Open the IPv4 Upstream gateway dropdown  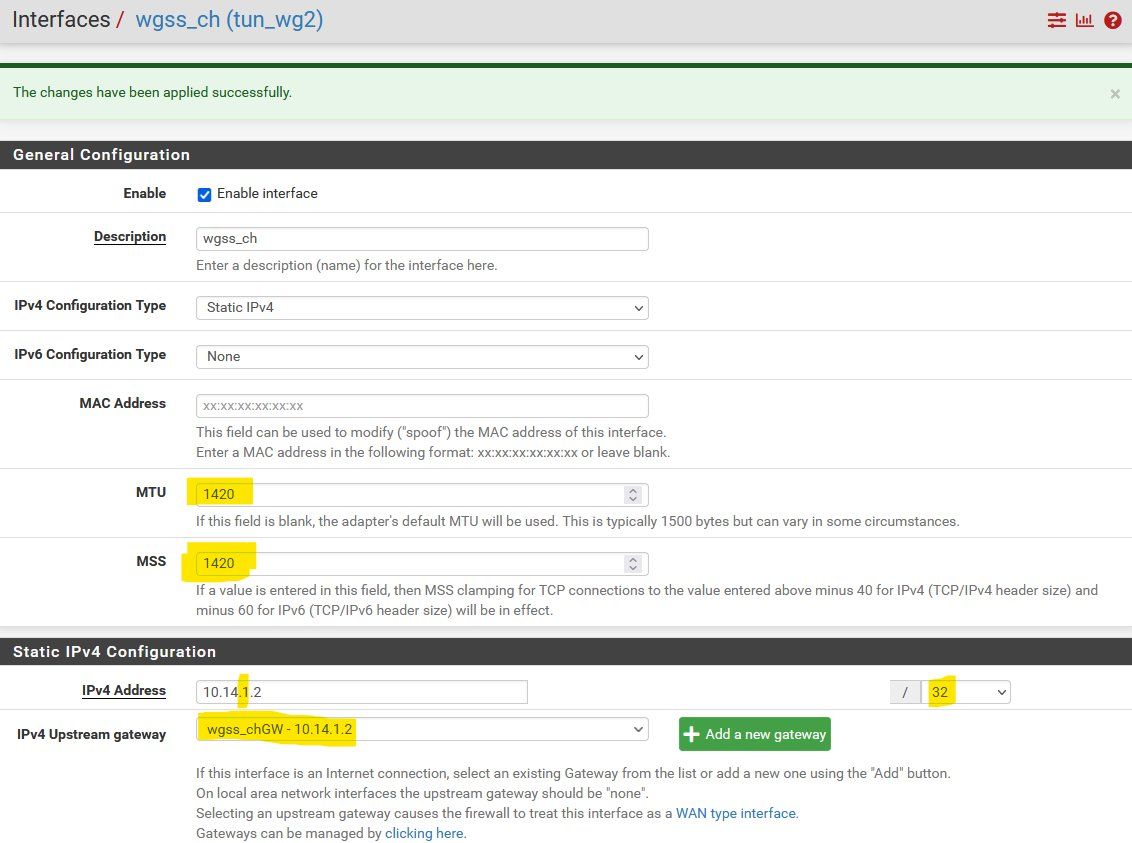(x=422, y=729)
